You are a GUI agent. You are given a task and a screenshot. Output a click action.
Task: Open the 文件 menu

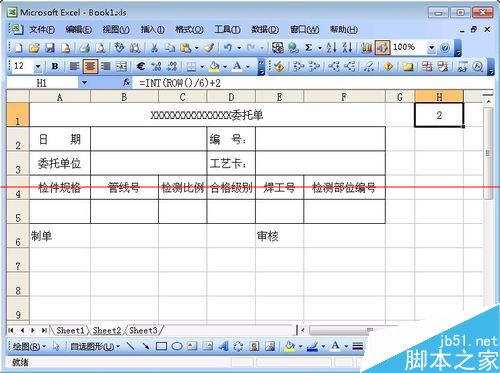coord(42,30)
